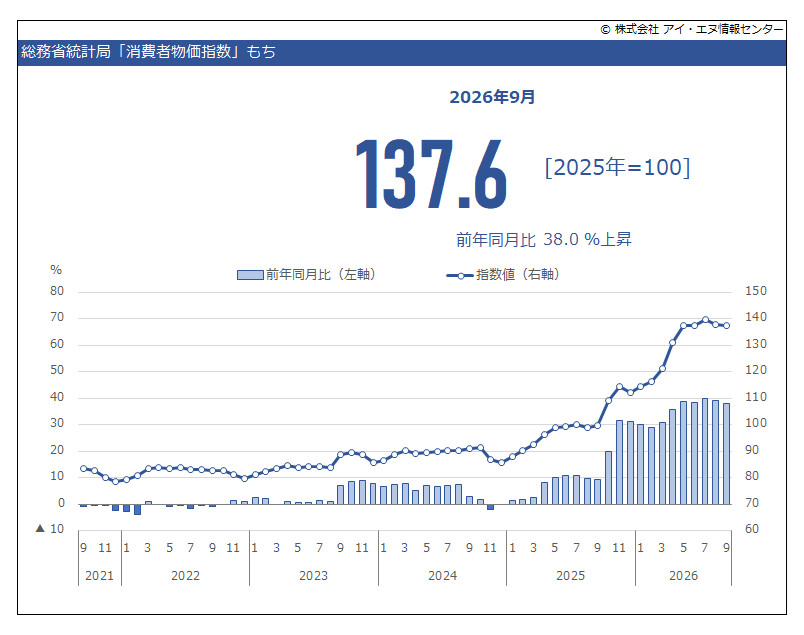Click the bar for November 2025
Screen dimensions: 804x635
[619, 463]
